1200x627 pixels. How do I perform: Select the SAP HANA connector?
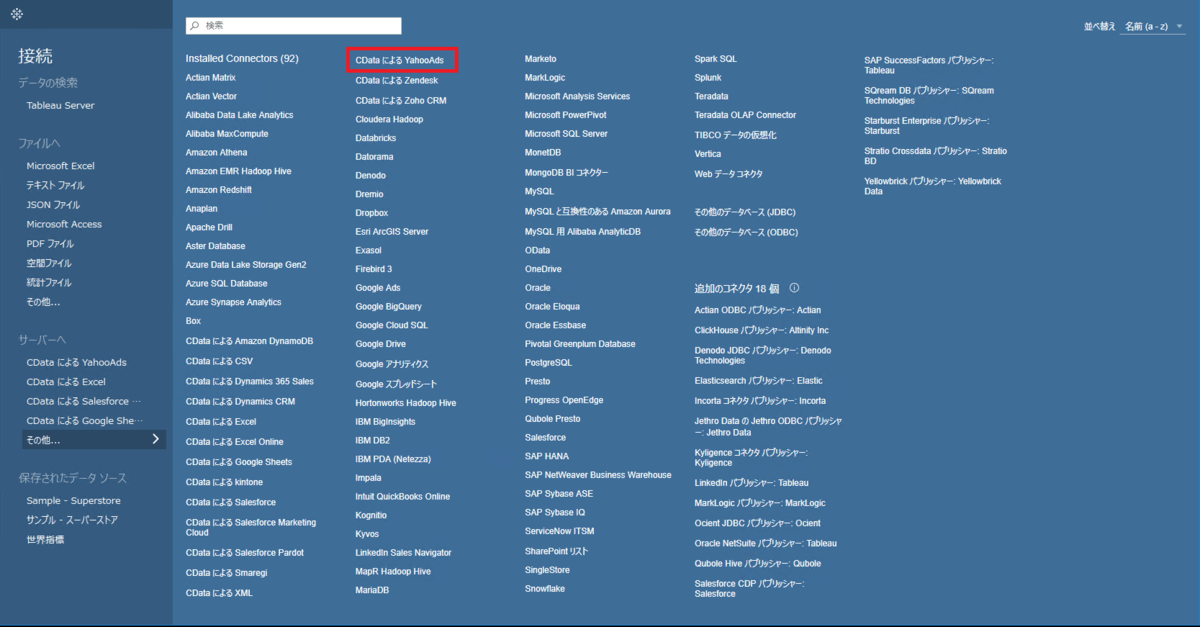(x=547, y=456)
